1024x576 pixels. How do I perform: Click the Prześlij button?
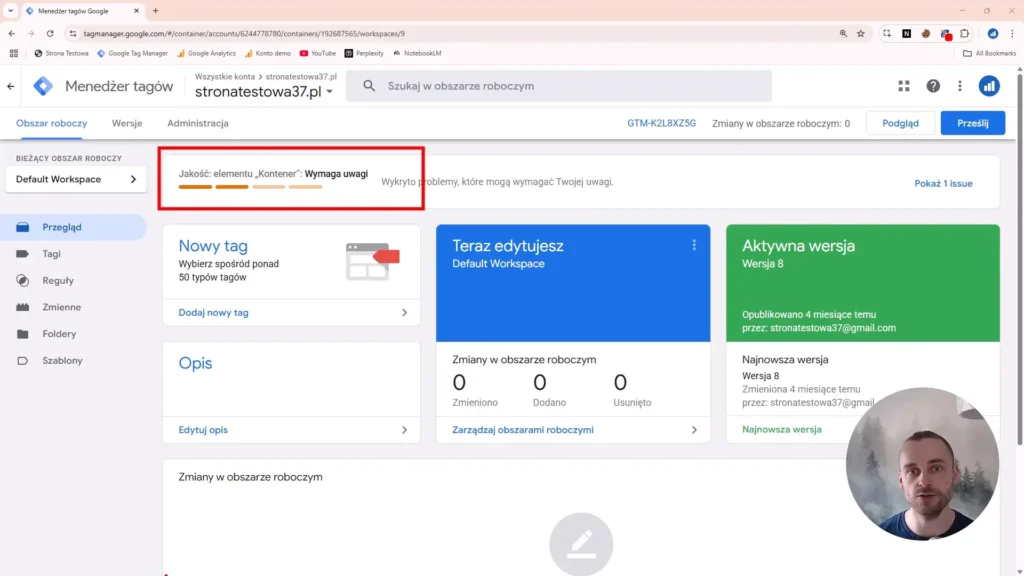click(972, 123)
